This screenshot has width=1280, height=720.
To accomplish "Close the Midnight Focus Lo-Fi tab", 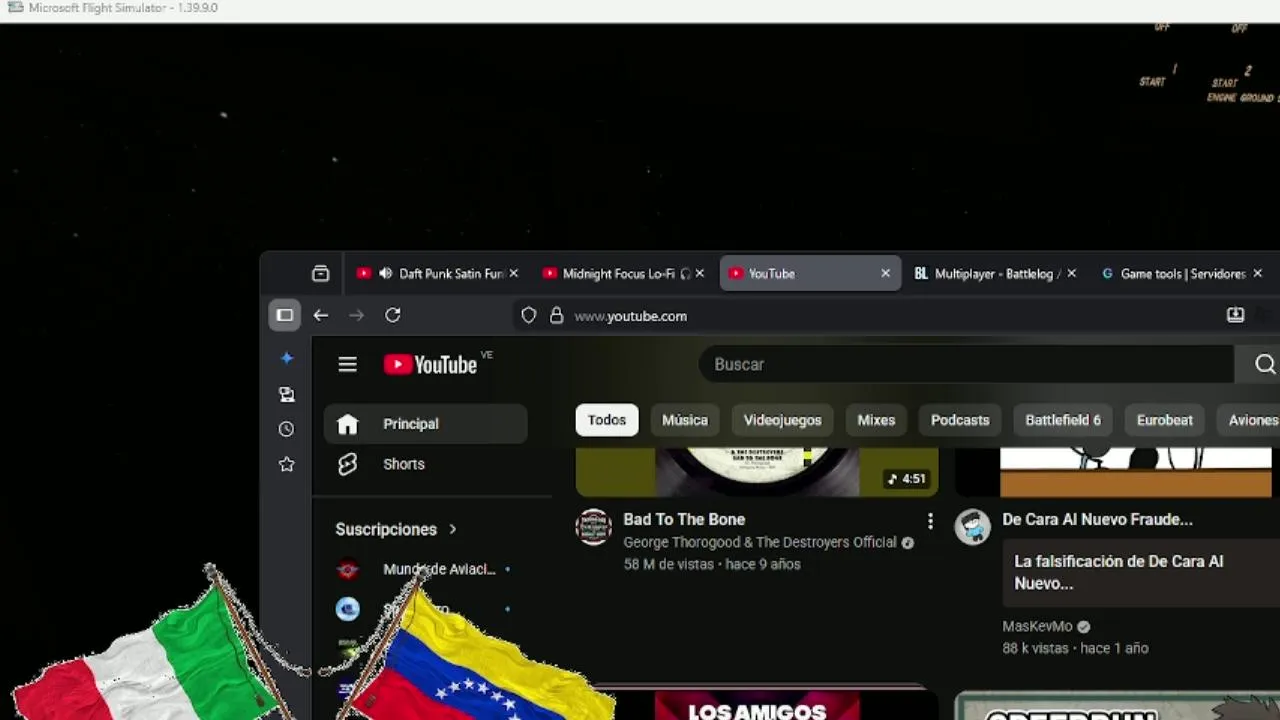I will [699, 273].
